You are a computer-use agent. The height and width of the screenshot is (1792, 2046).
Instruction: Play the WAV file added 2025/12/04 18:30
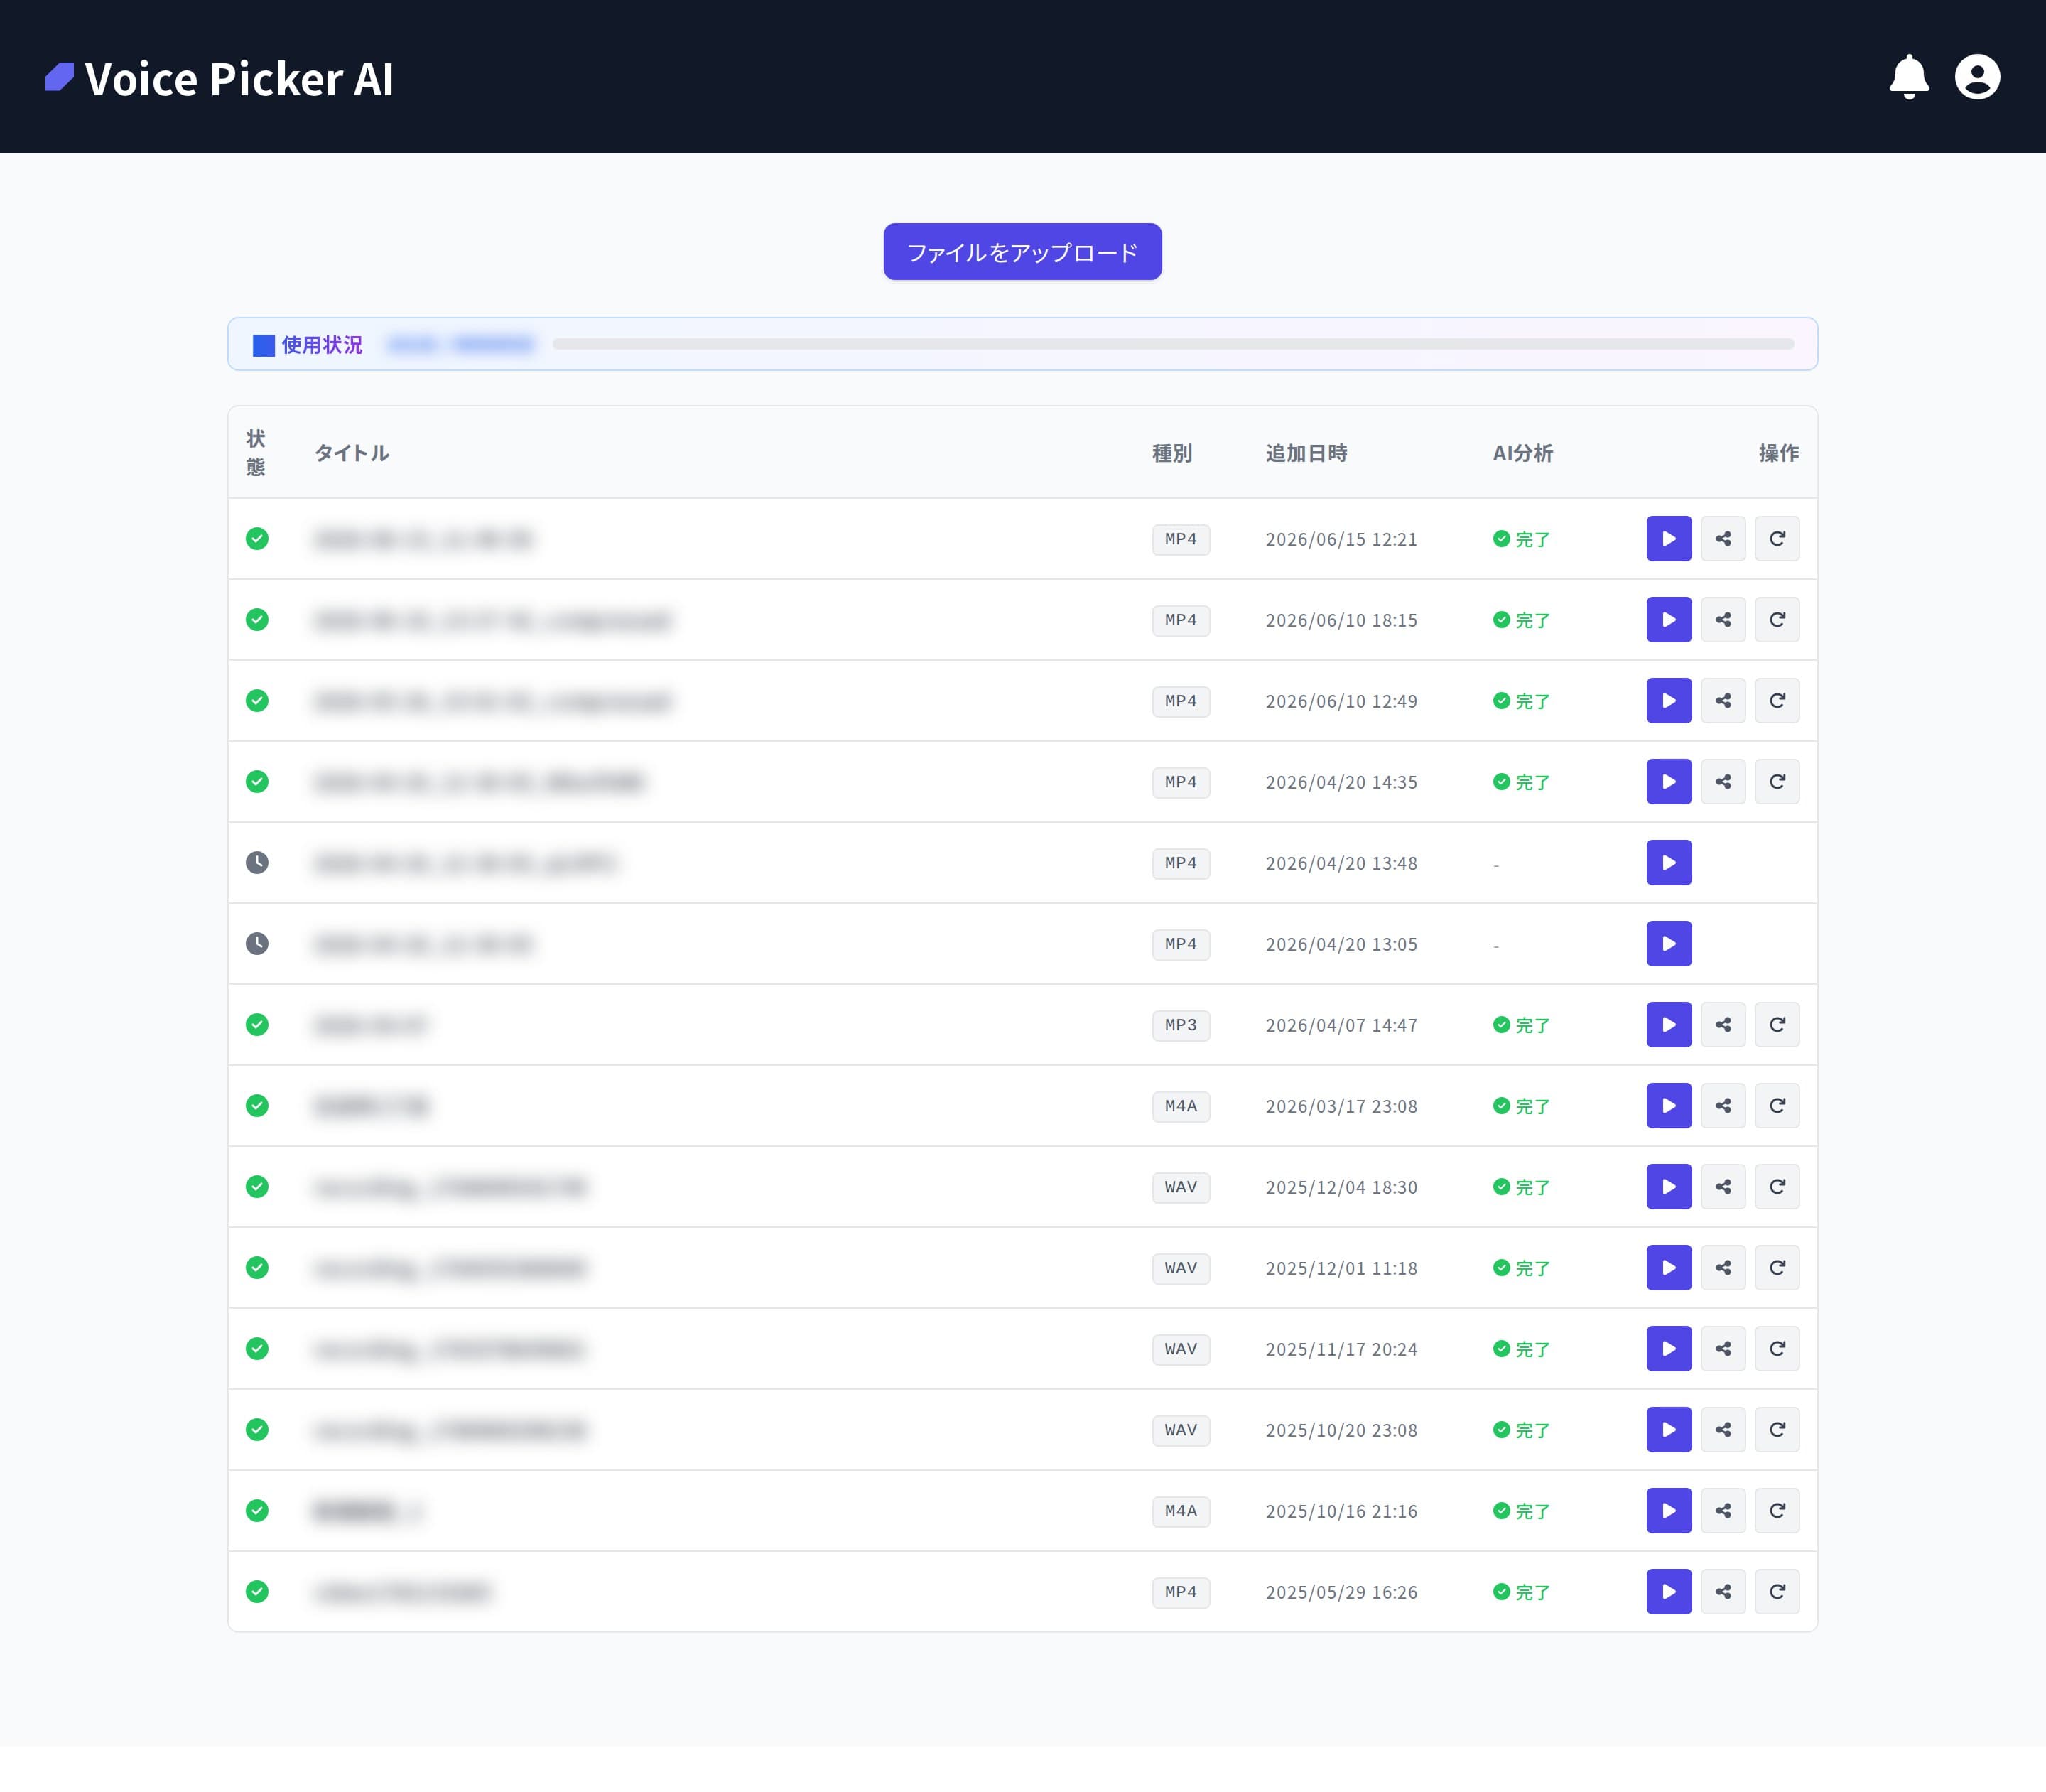click(x=1669, y=1187)
